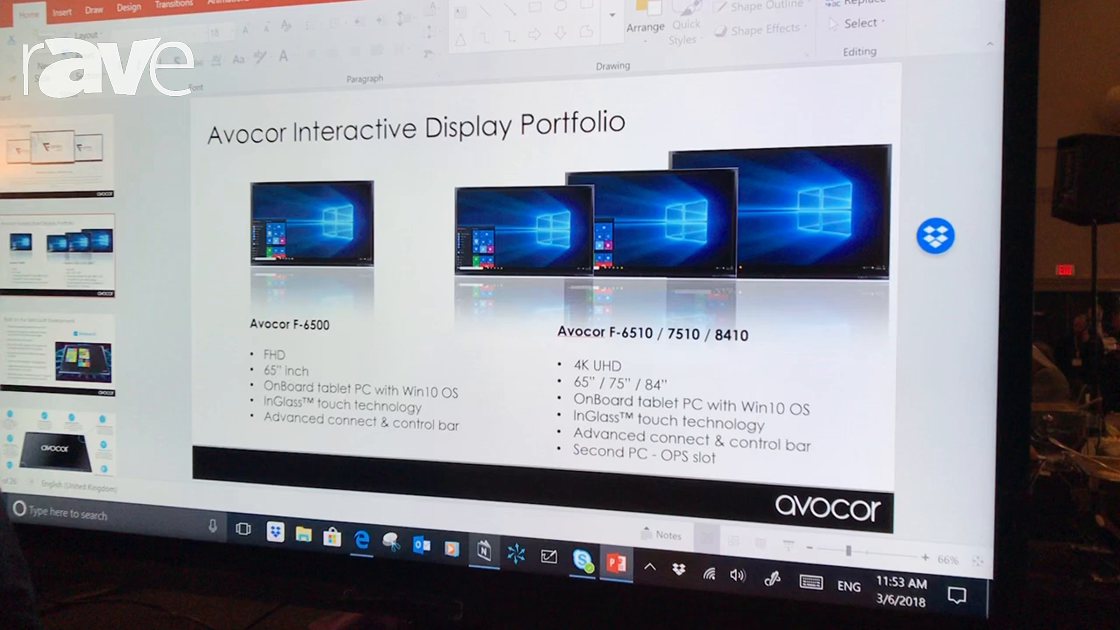Open the Arrange dropdown

(645, 19)
